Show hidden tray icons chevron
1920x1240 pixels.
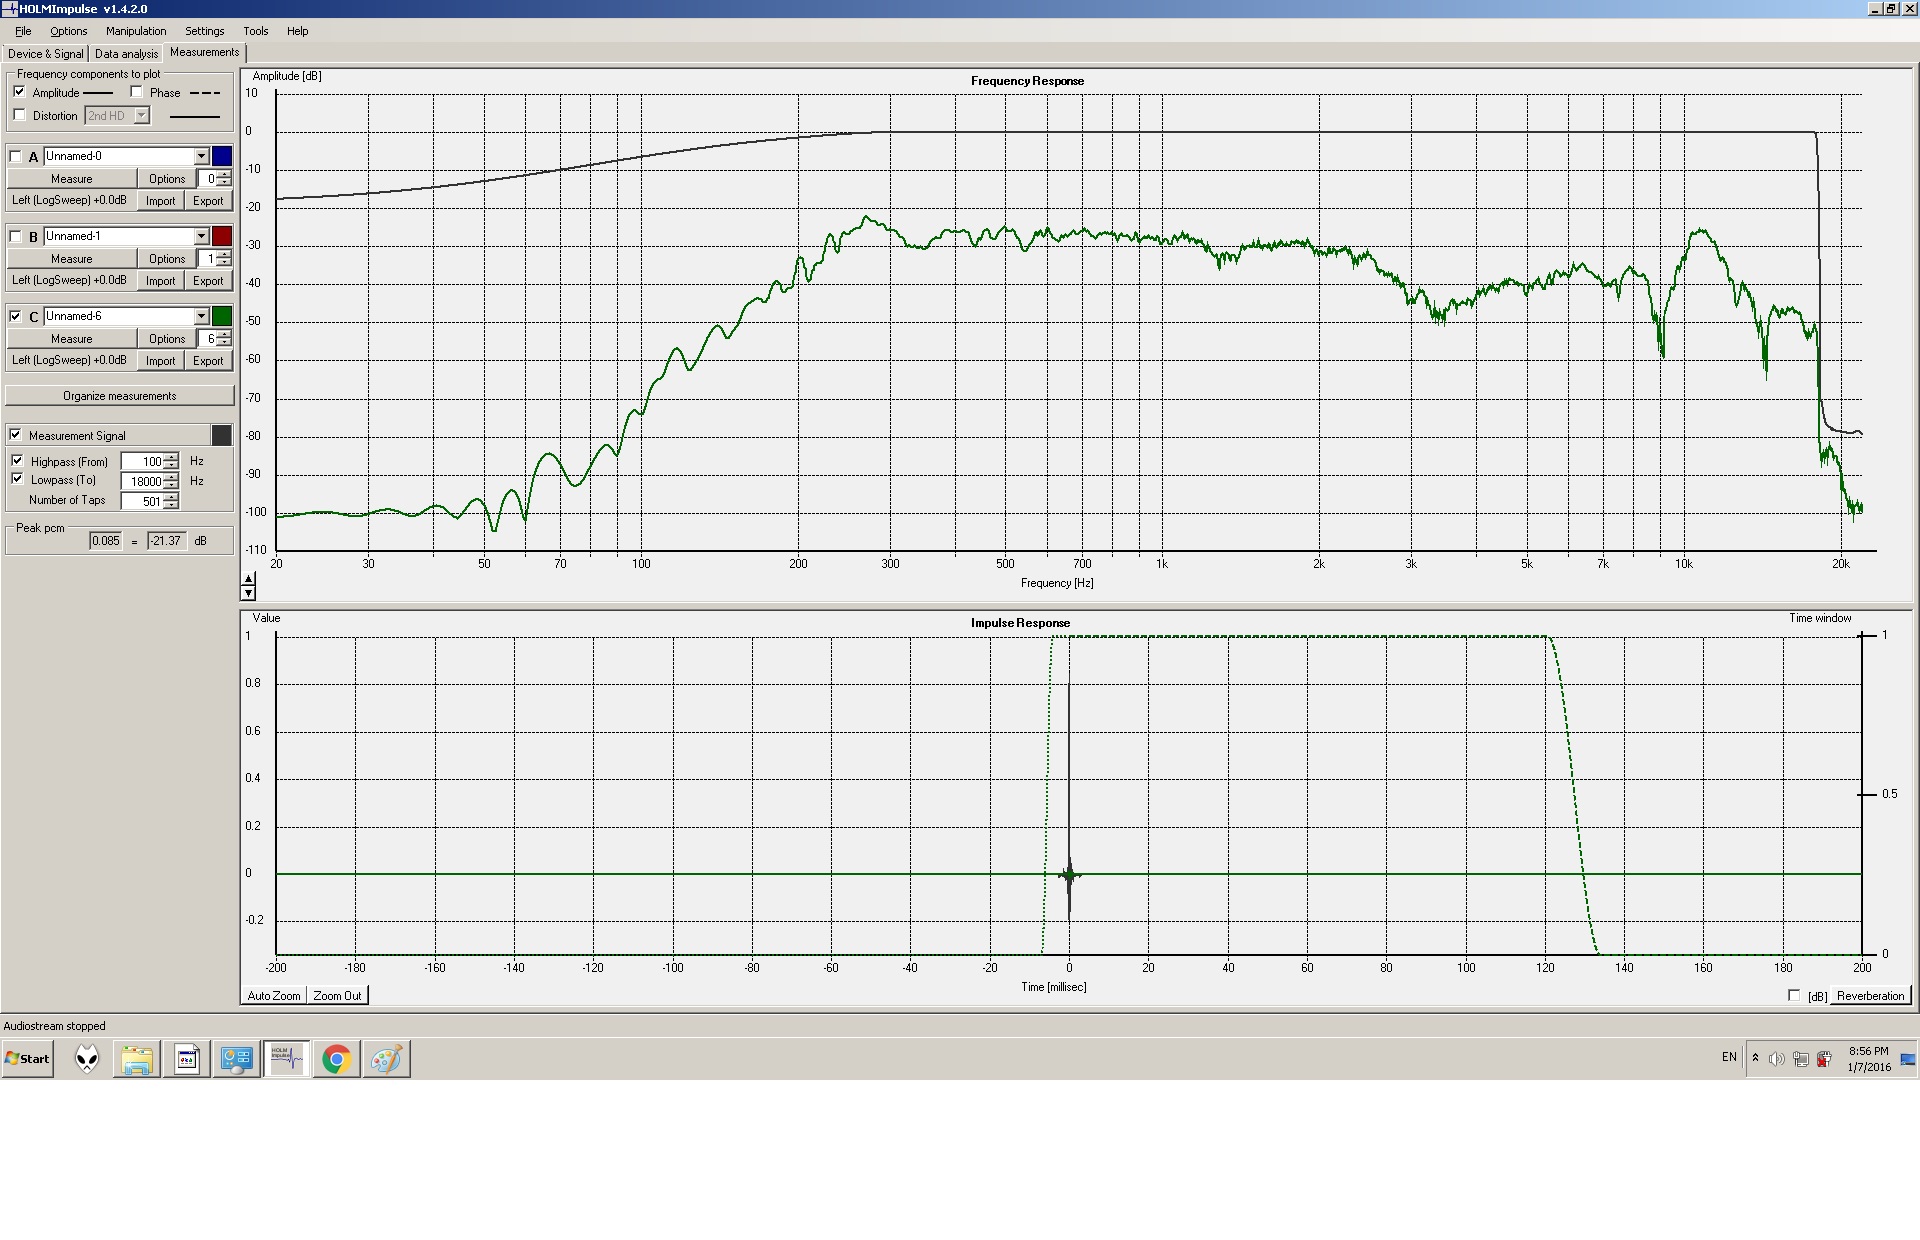point(1755,1058)
